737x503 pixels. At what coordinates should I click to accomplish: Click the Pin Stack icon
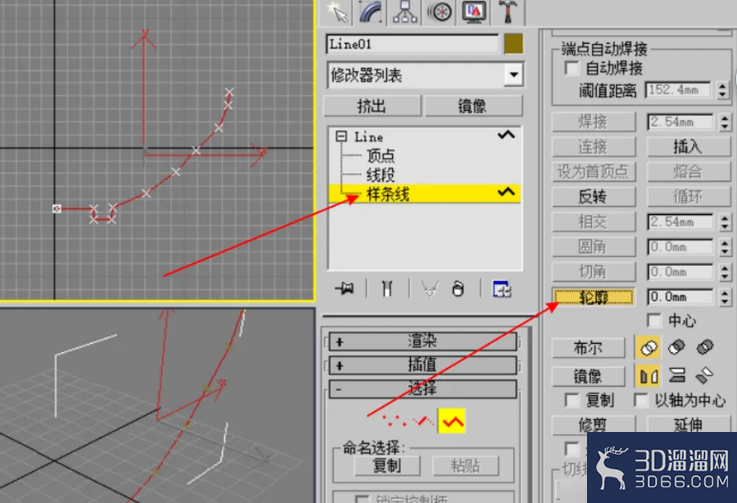pyautogui.click(x=345, y=288)
